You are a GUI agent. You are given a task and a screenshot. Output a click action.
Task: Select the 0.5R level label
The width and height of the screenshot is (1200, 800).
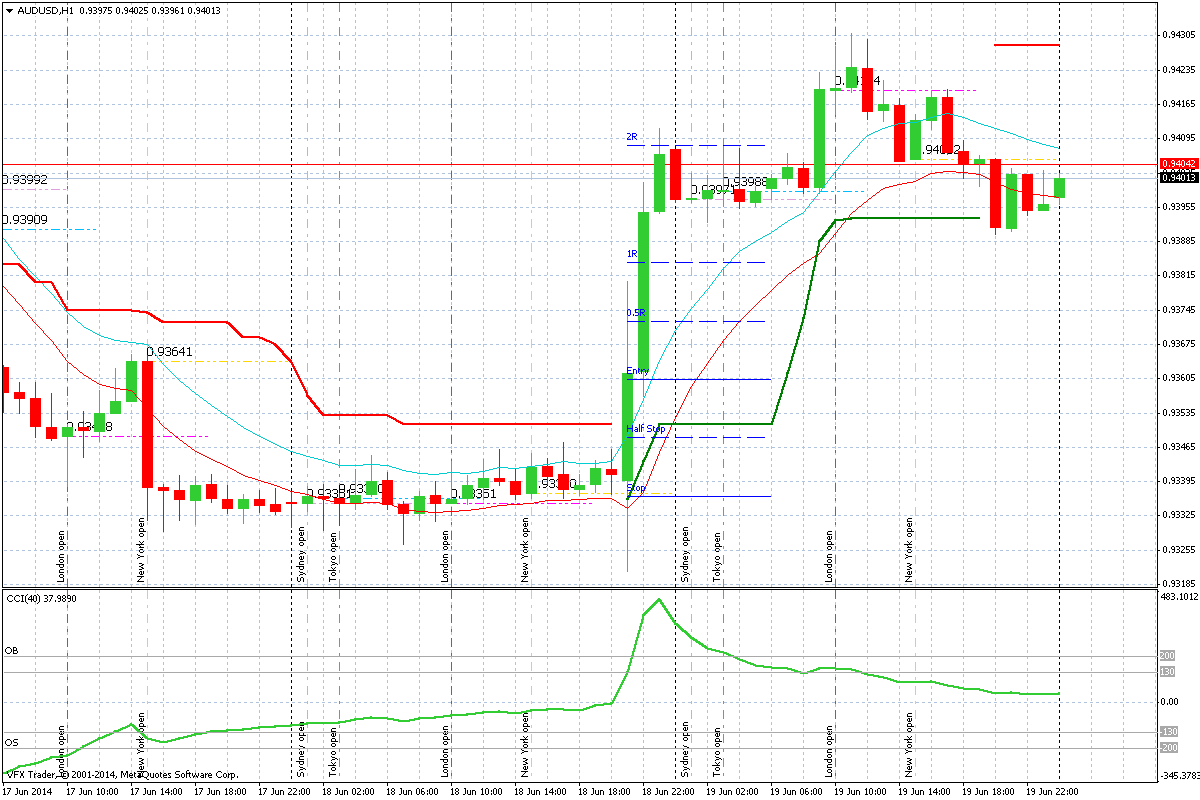[635, 313]
